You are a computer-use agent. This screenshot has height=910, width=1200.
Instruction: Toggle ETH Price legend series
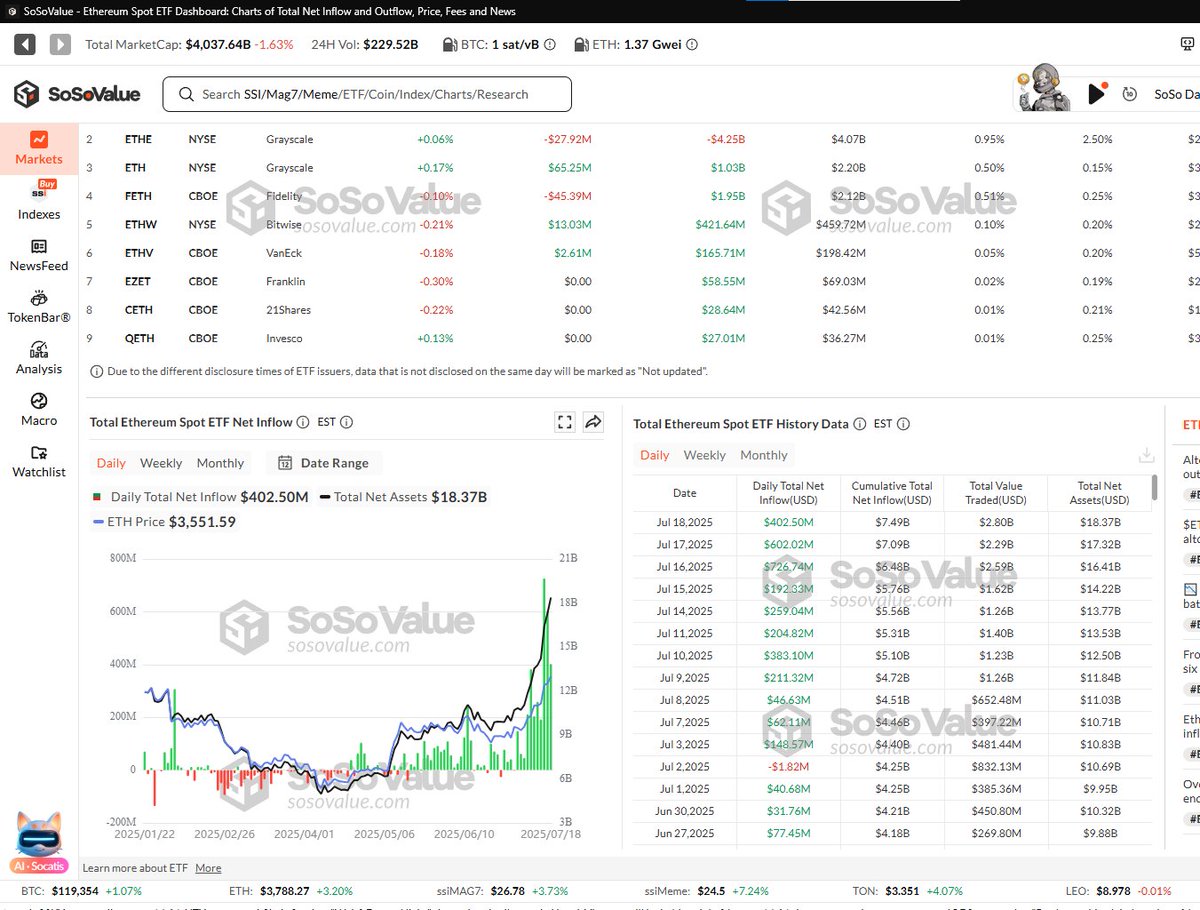(163, 521)
